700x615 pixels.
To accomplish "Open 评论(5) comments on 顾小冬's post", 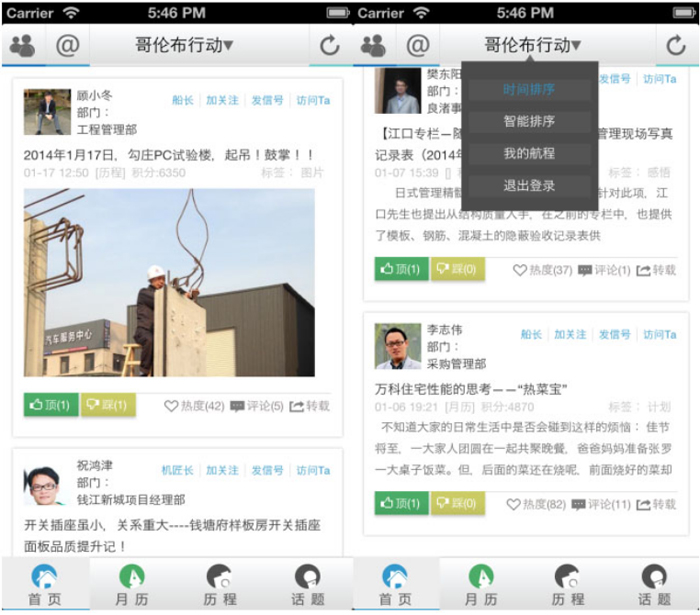I will click(257, 406).
